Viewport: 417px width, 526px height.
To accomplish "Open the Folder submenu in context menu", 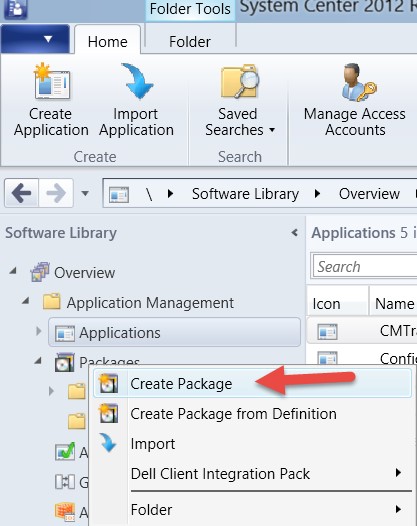I will click(x=252, y=510).
